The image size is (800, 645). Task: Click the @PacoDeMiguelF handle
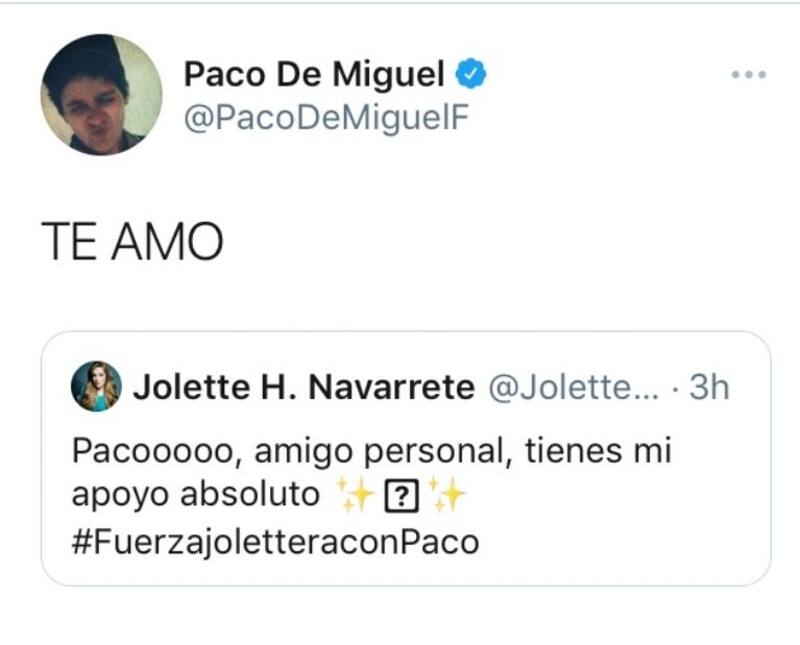pos(326,118)
